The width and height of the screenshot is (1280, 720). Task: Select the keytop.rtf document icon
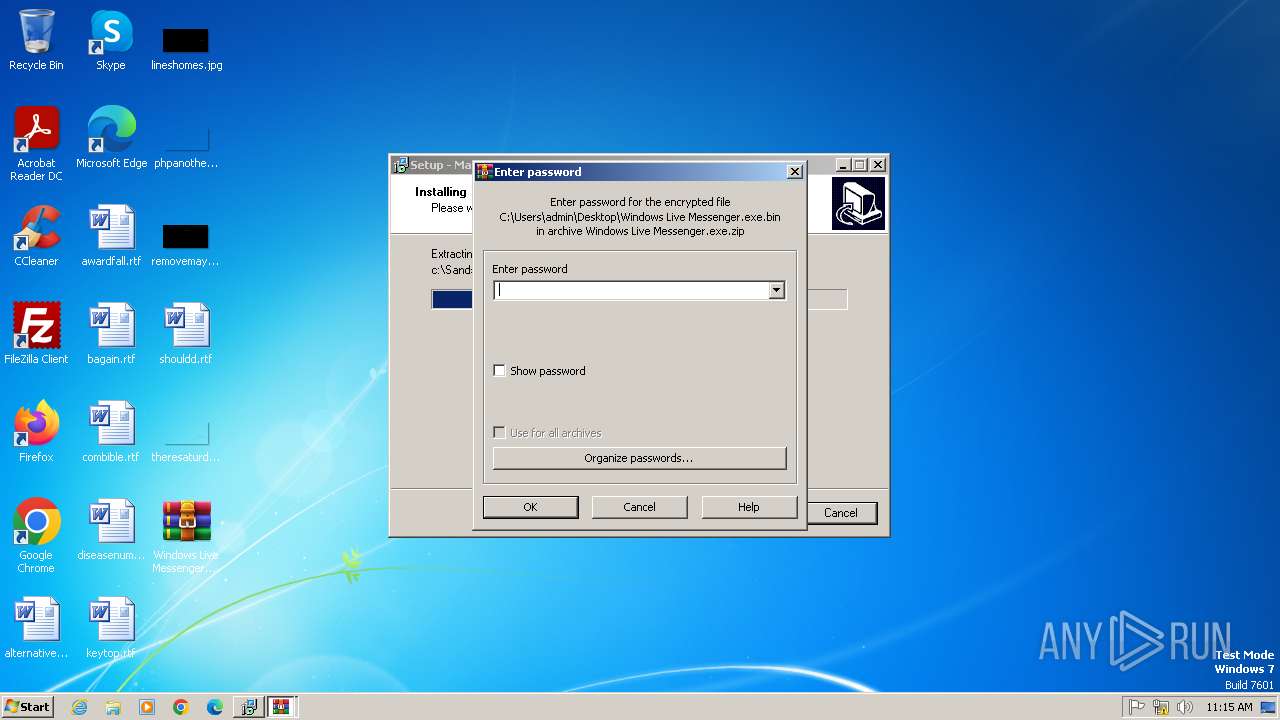pyautogui.click(x=111, y=628)
